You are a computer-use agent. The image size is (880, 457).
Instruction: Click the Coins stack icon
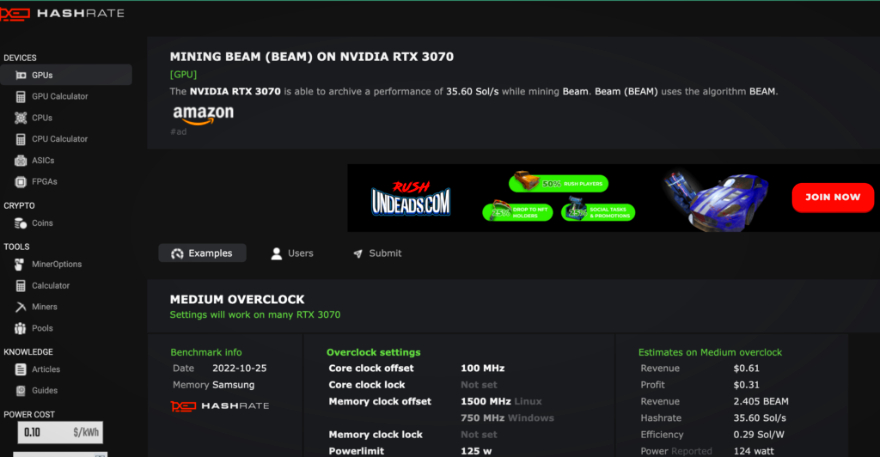(21, 223)
